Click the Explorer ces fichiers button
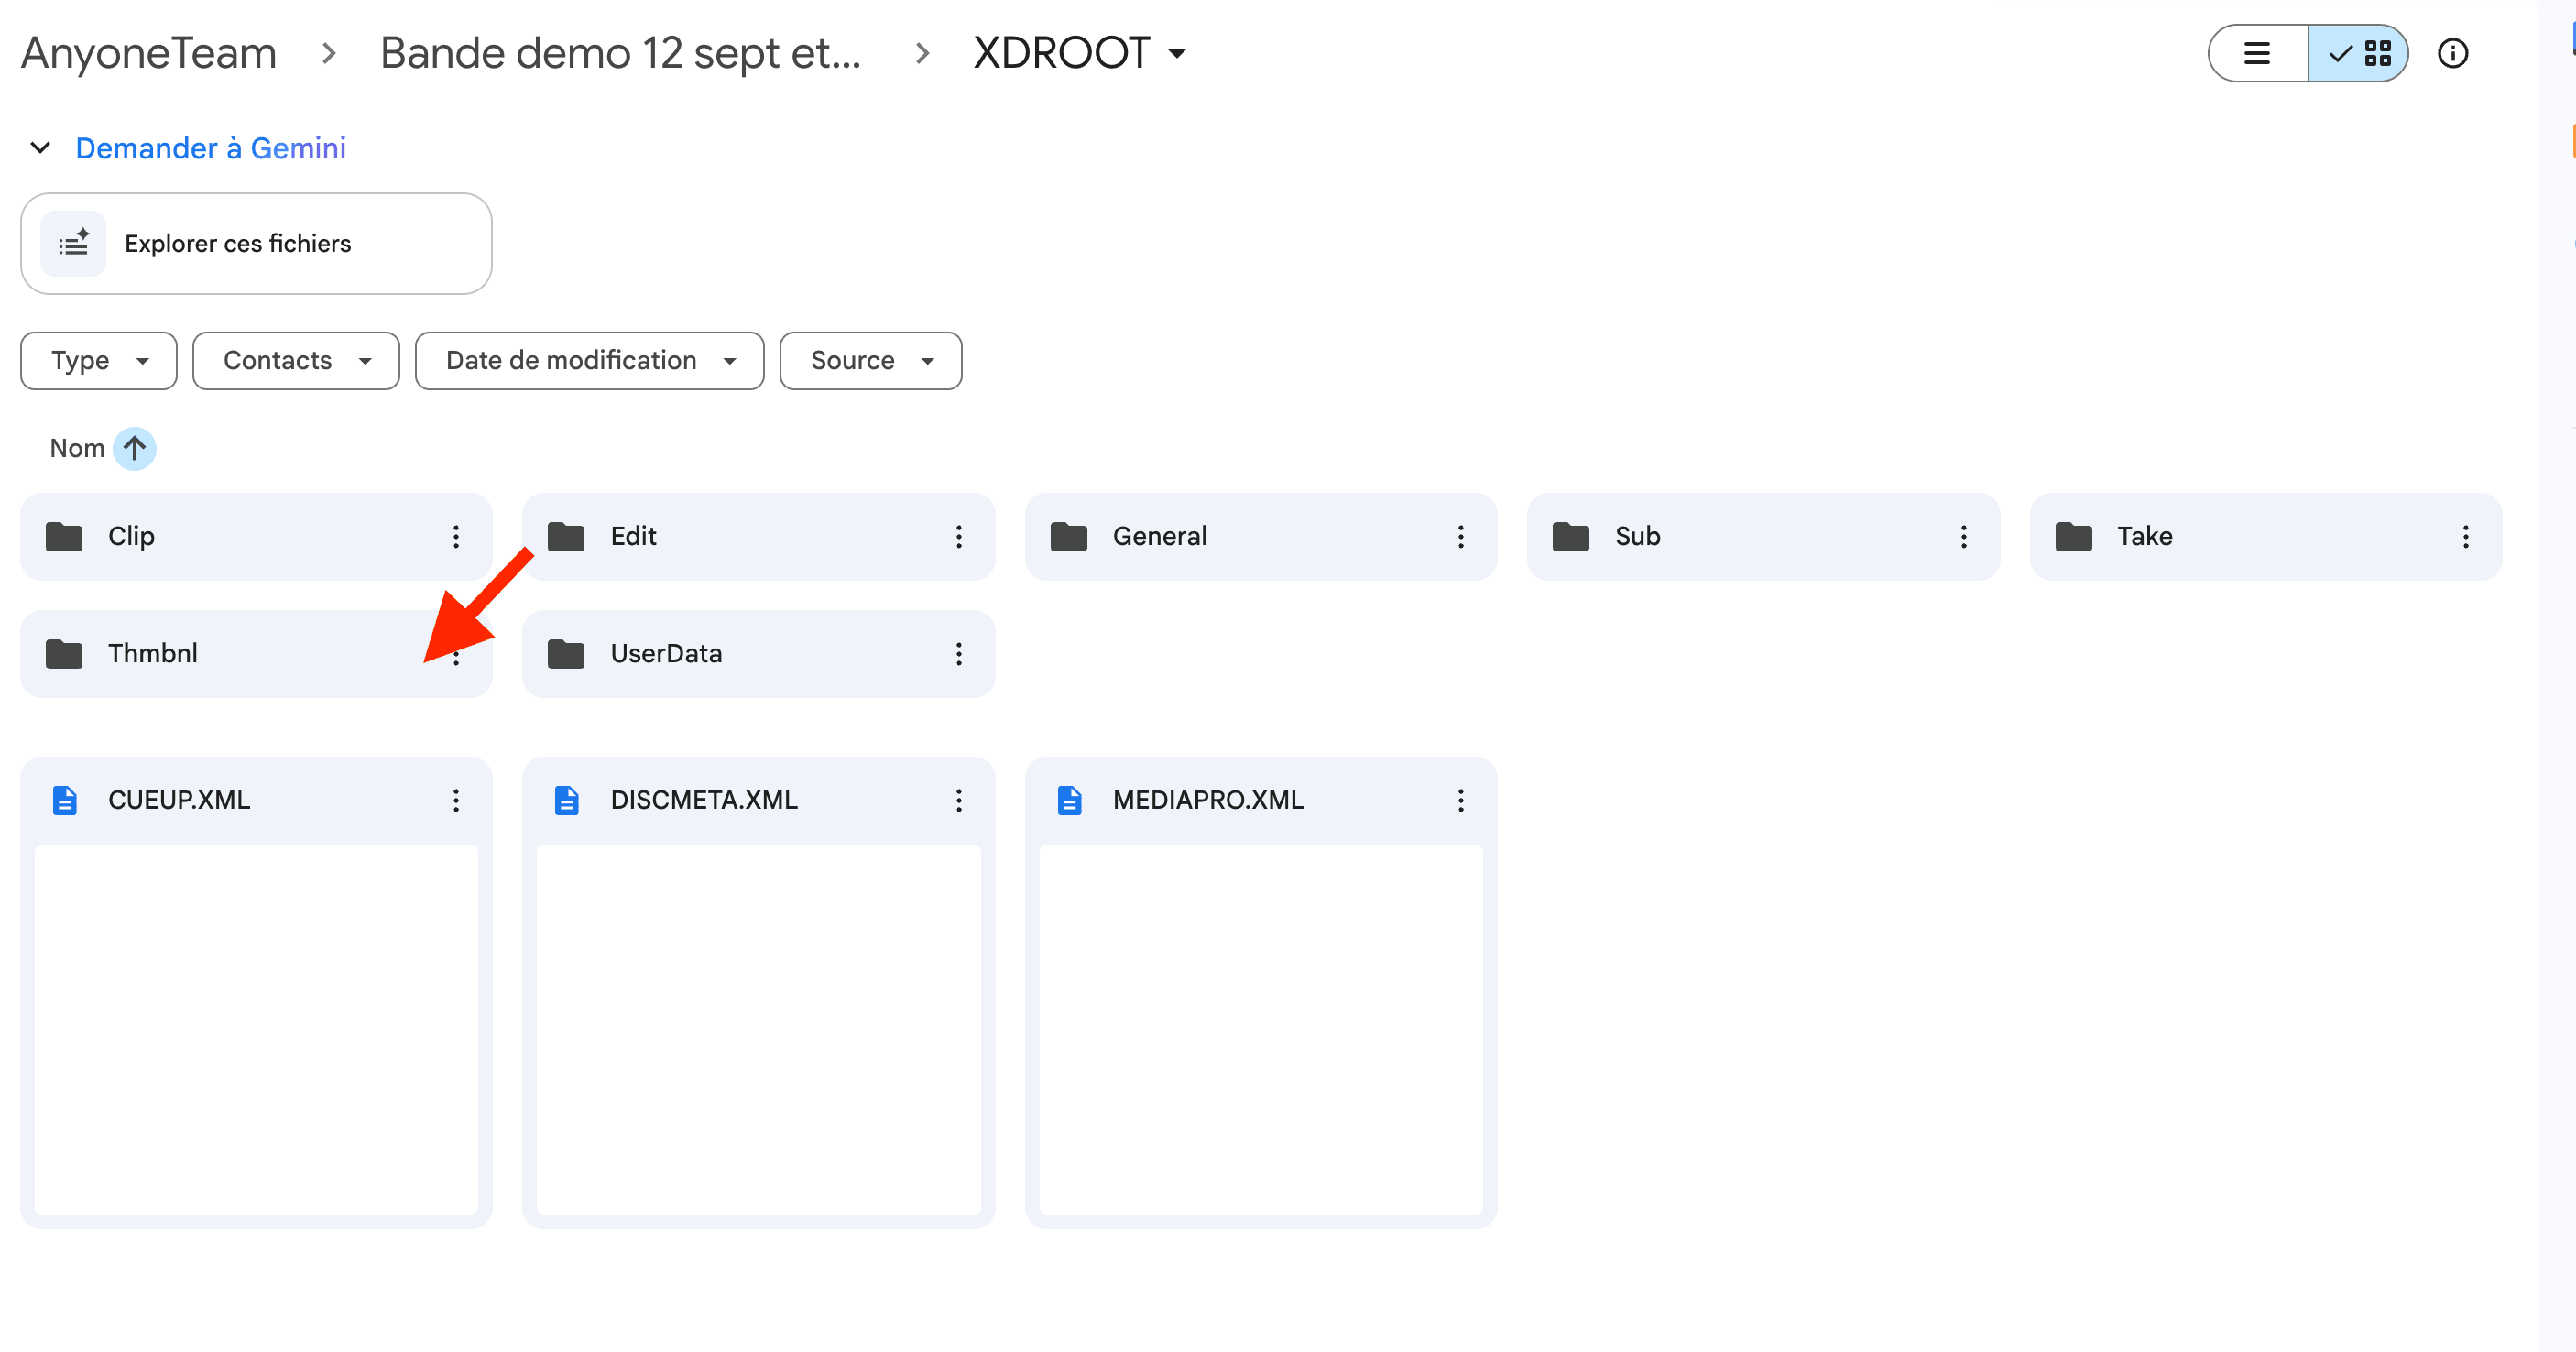The image size is (2576, 1352). click(x=256, y=243)
